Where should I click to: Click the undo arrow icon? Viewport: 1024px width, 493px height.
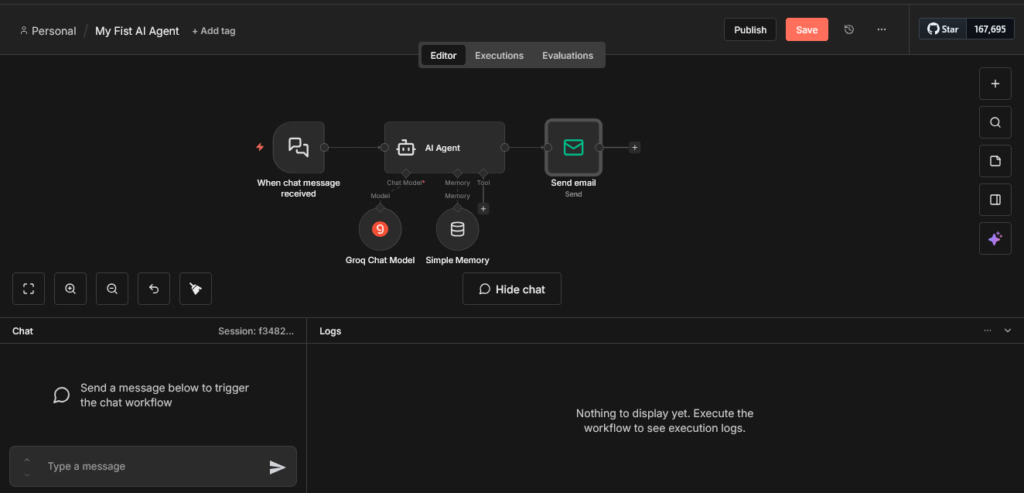tap(154, 289)
